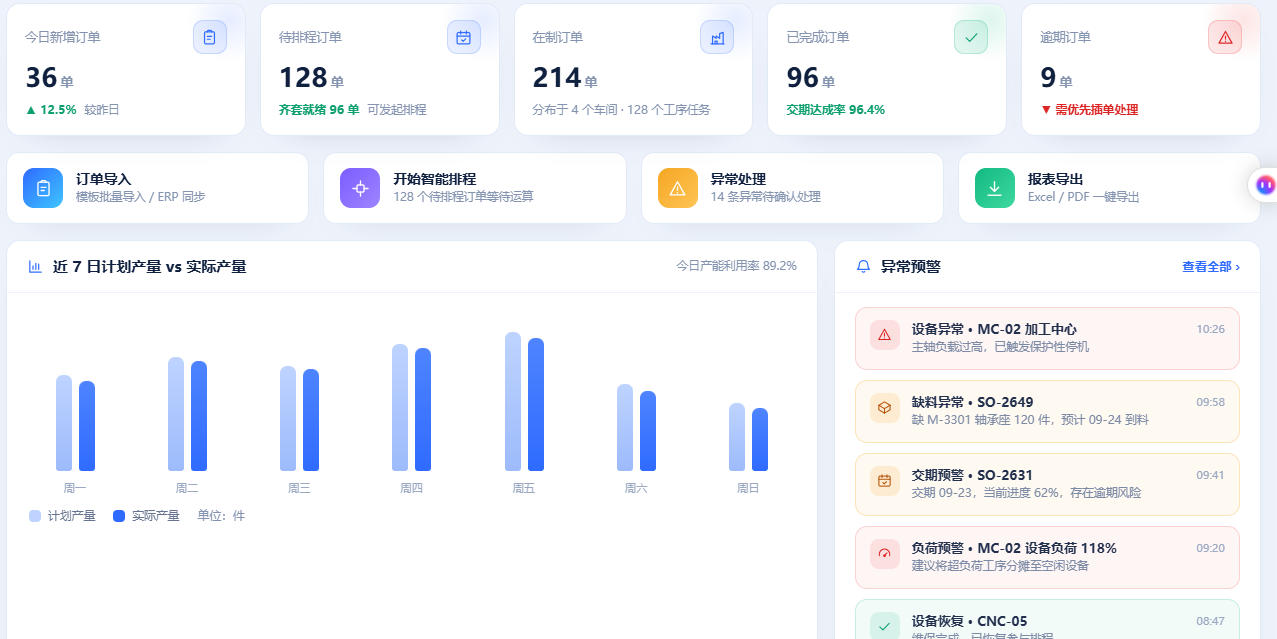Open the 订单导入 quick action

tap(157, 188)
